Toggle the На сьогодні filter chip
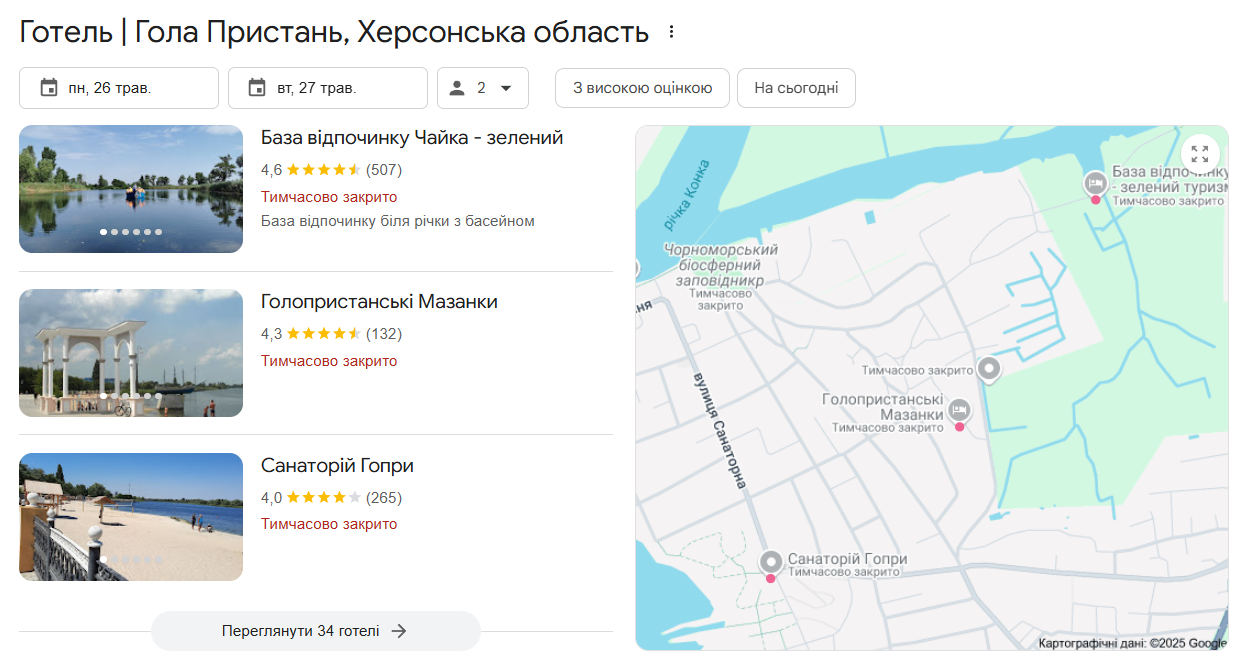The image size is (1250, 659). pyautogui.click(x=796, y=88)
